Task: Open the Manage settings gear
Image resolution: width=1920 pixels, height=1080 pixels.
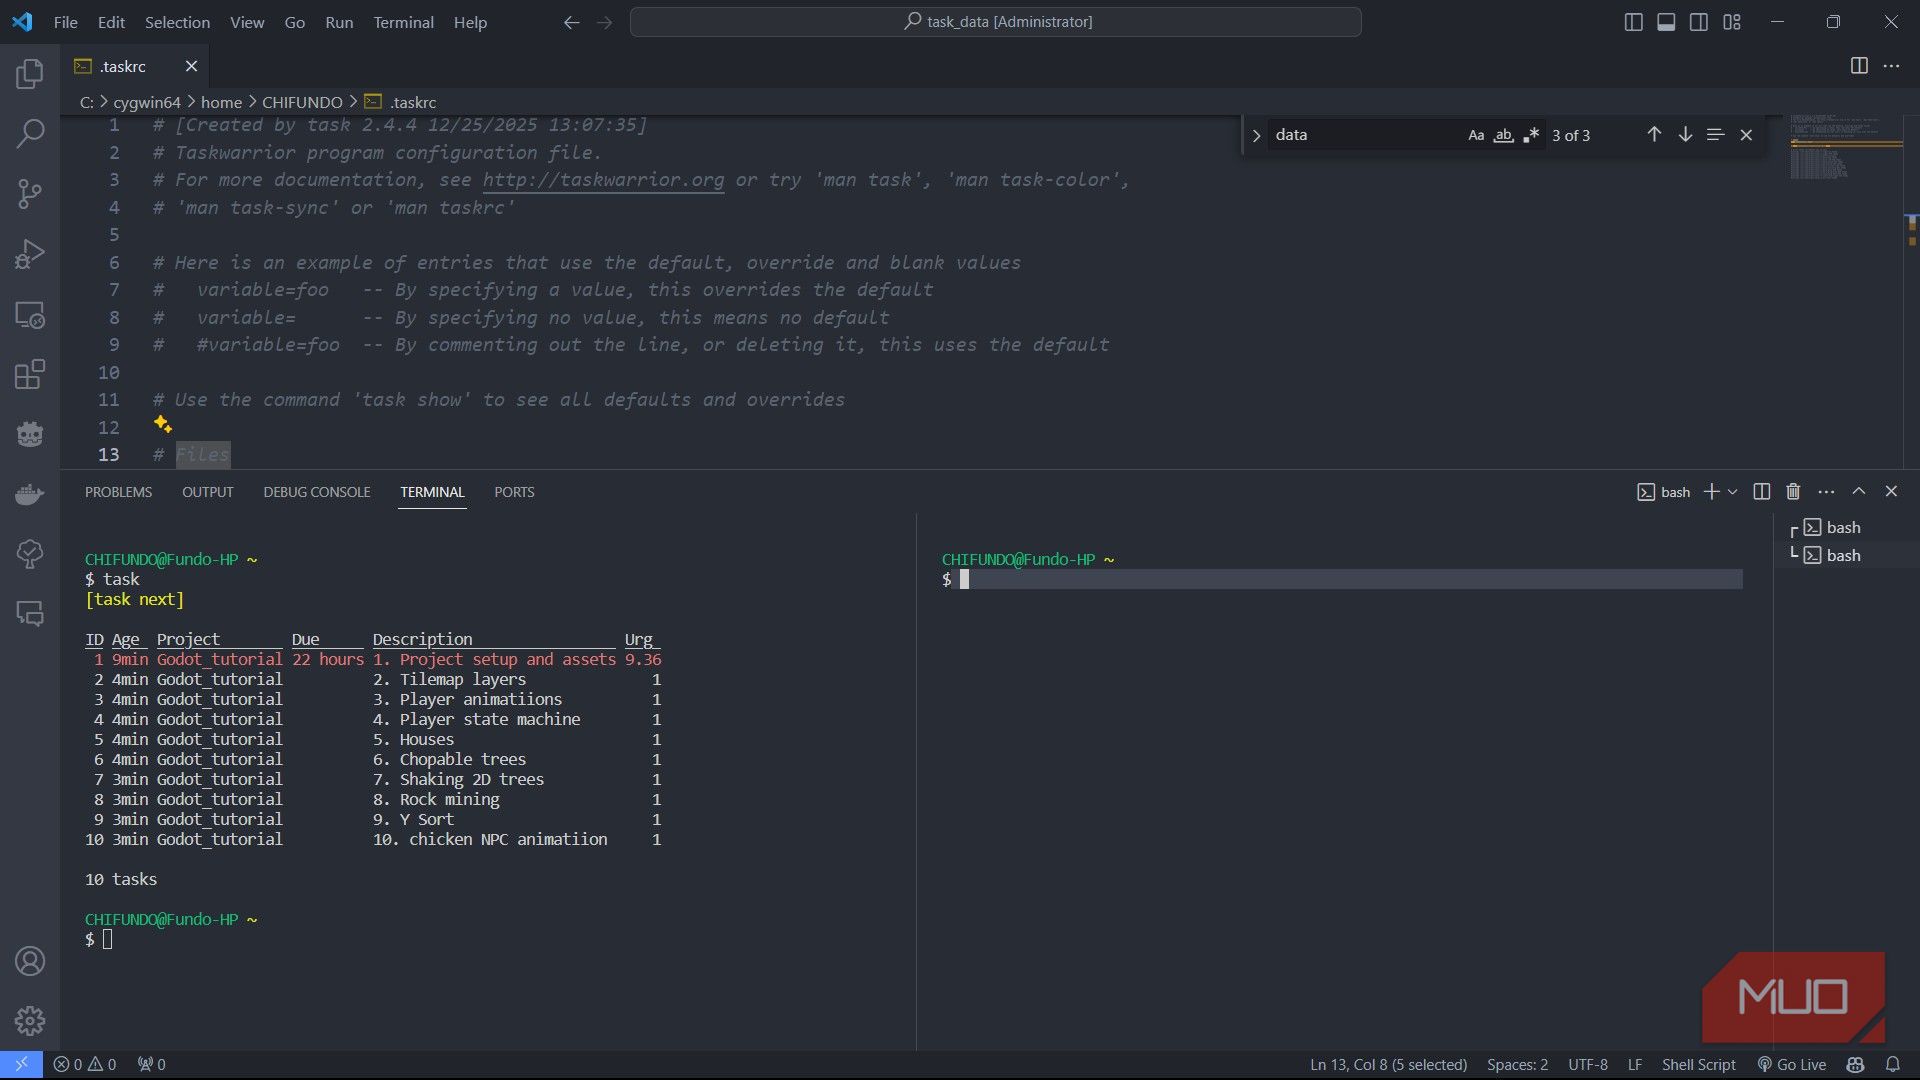Action: click(x=30, y=1021)
